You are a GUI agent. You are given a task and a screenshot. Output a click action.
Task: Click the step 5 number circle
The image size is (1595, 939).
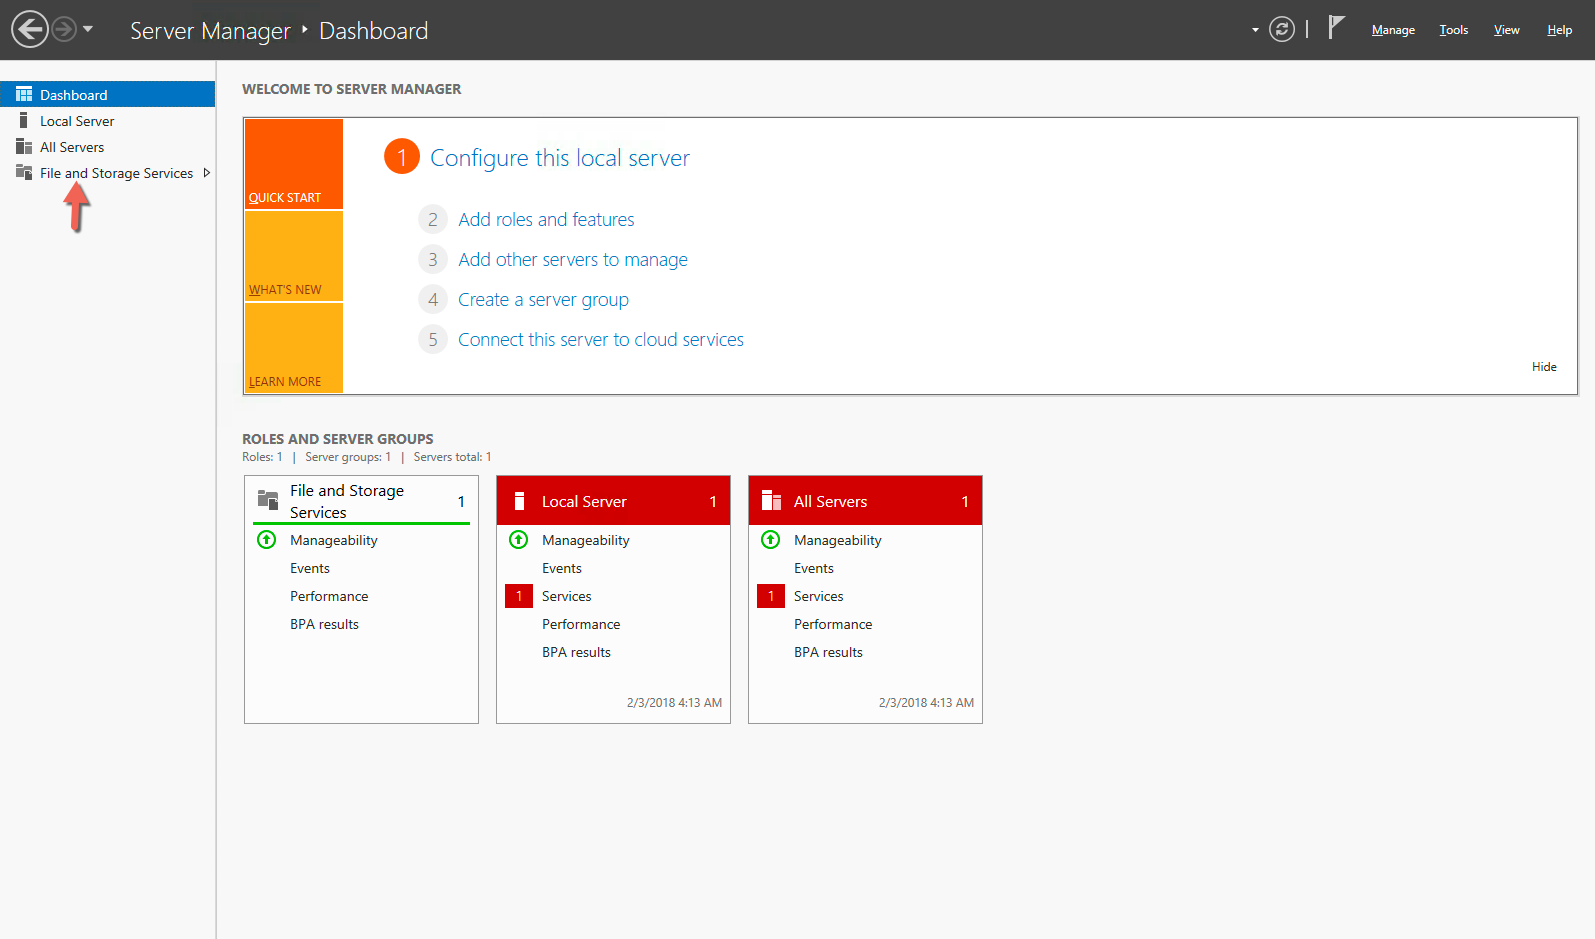click(x=433, y=339)
